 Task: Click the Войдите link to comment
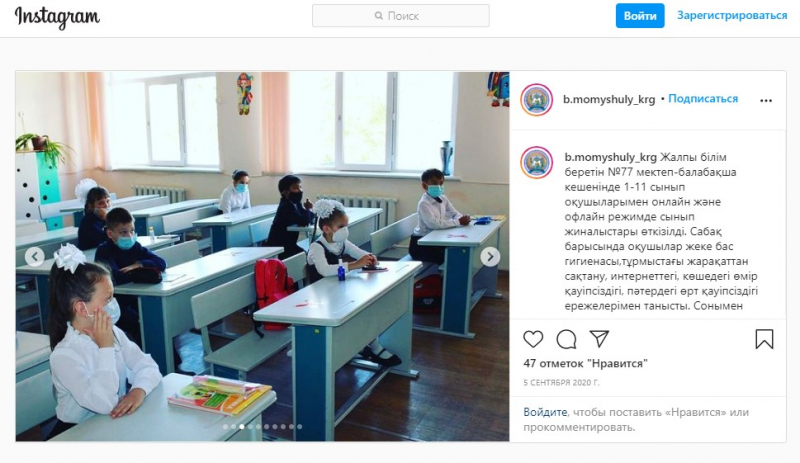[x=545, y=412]
